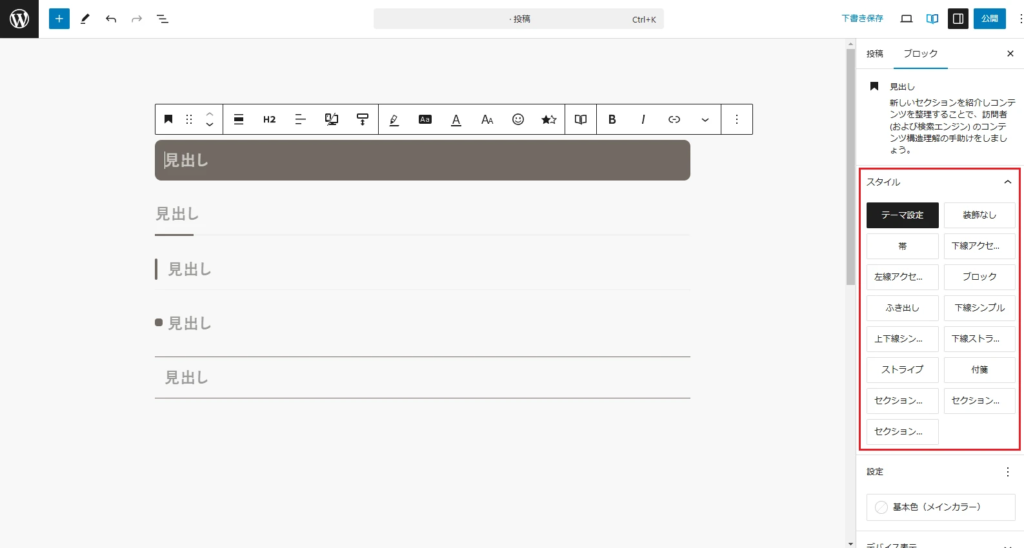Select the 装飾なし style option
Screen dimensions: 1024x548
click(979, 215)
